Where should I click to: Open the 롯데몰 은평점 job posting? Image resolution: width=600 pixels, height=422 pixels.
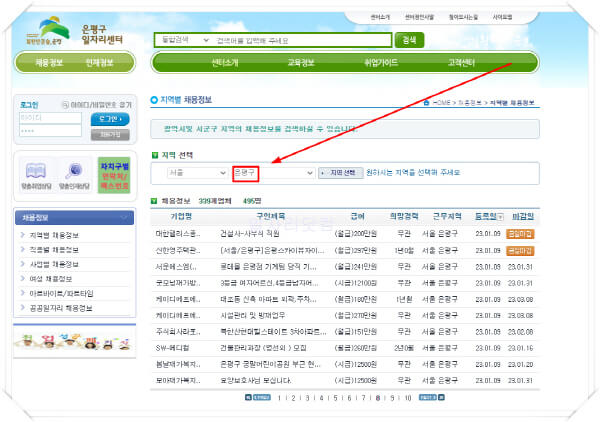[268, 267]
